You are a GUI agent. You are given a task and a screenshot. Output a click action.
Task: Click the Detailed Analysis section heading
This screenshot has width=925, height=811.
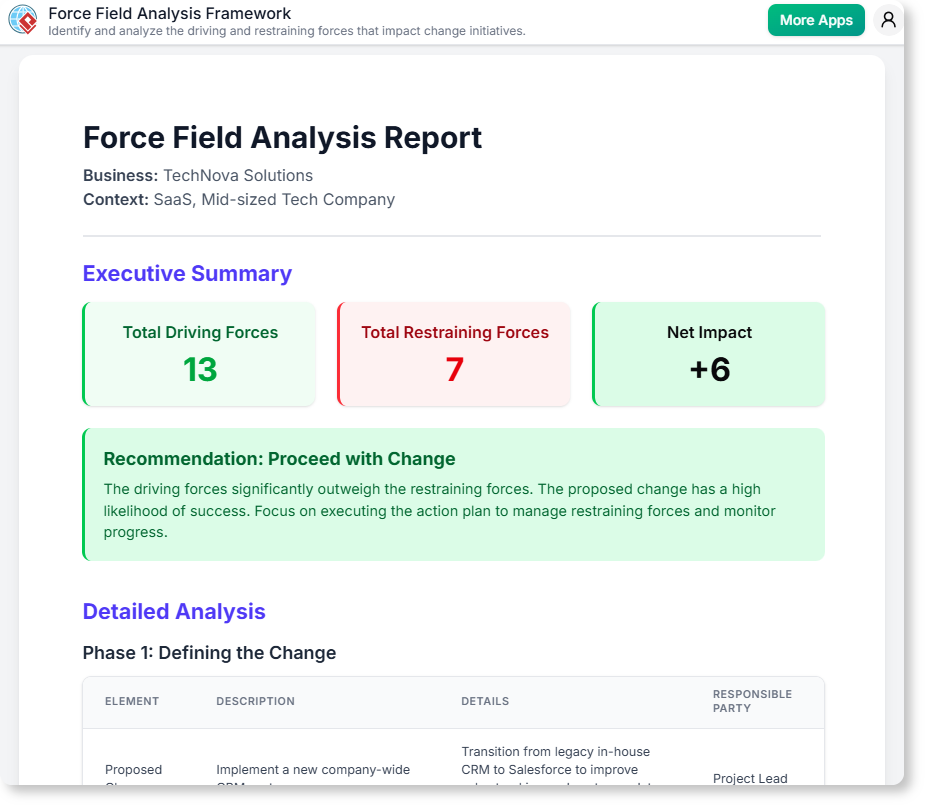(x=174, y=611)
